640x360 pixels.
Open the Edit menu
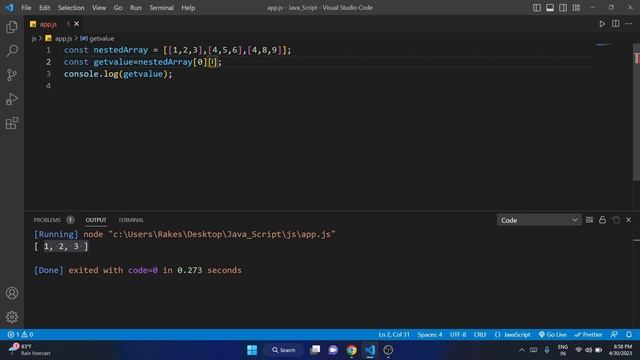[44, 8]
